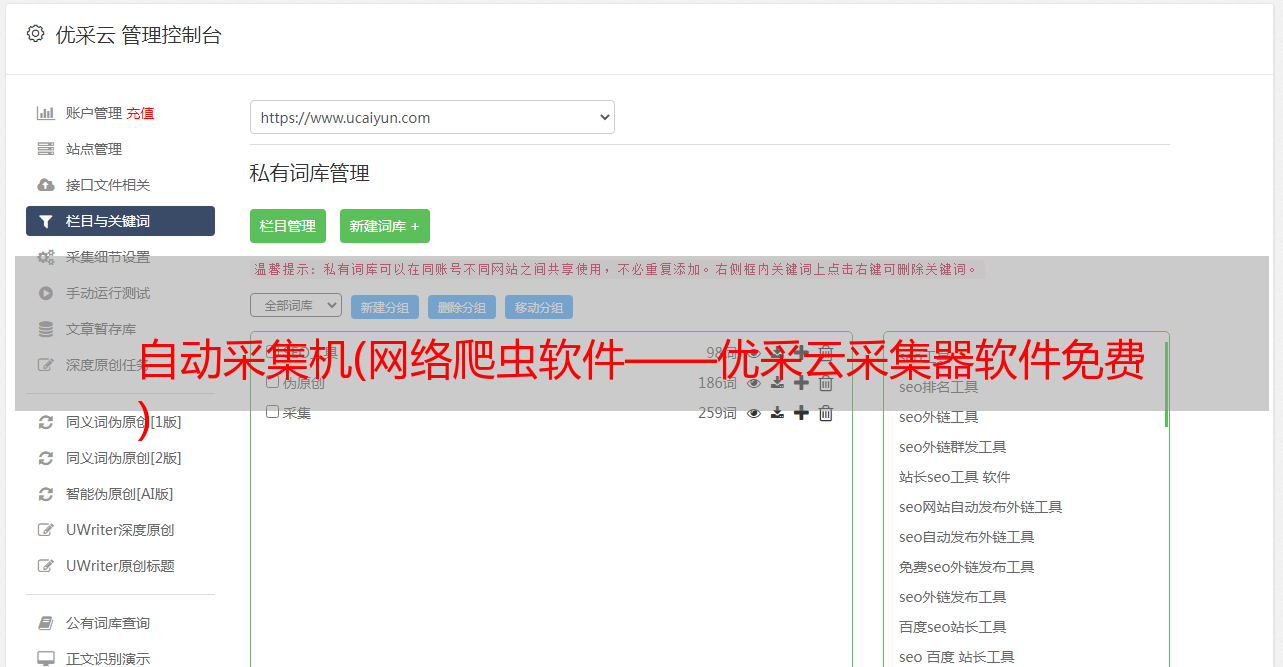Click the refresh icon for 同义词伪原创[2版]
The width and height of the screenshot is (1283, 667).
coord(46,458)
